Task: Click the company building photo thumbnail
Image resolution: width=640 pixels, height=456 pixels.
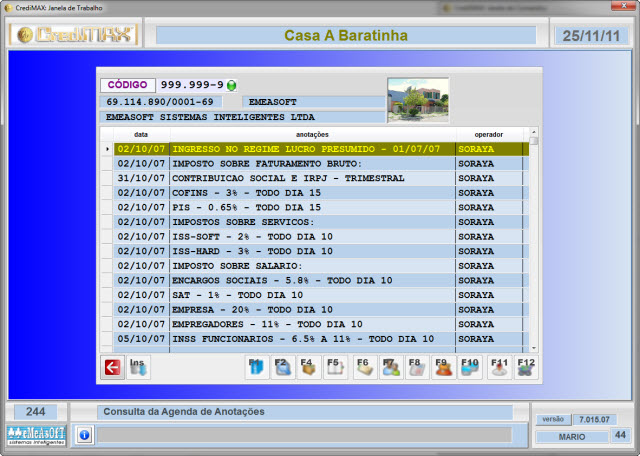Action: click(418, 99)
